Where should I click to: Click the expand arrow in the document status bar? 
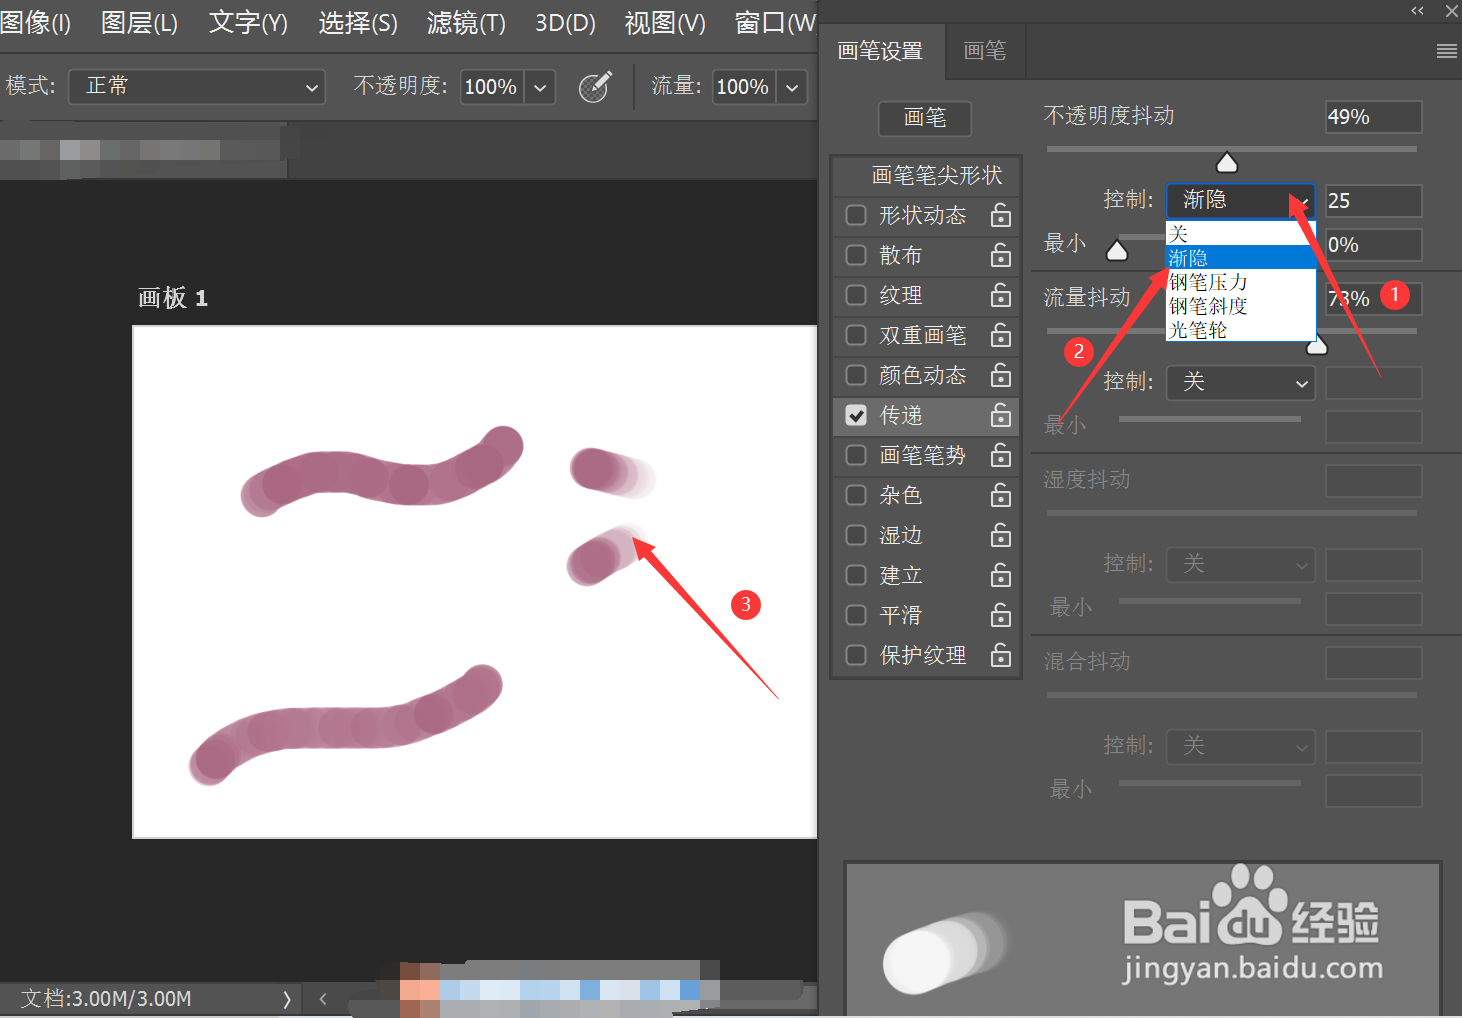click(286, 998)
